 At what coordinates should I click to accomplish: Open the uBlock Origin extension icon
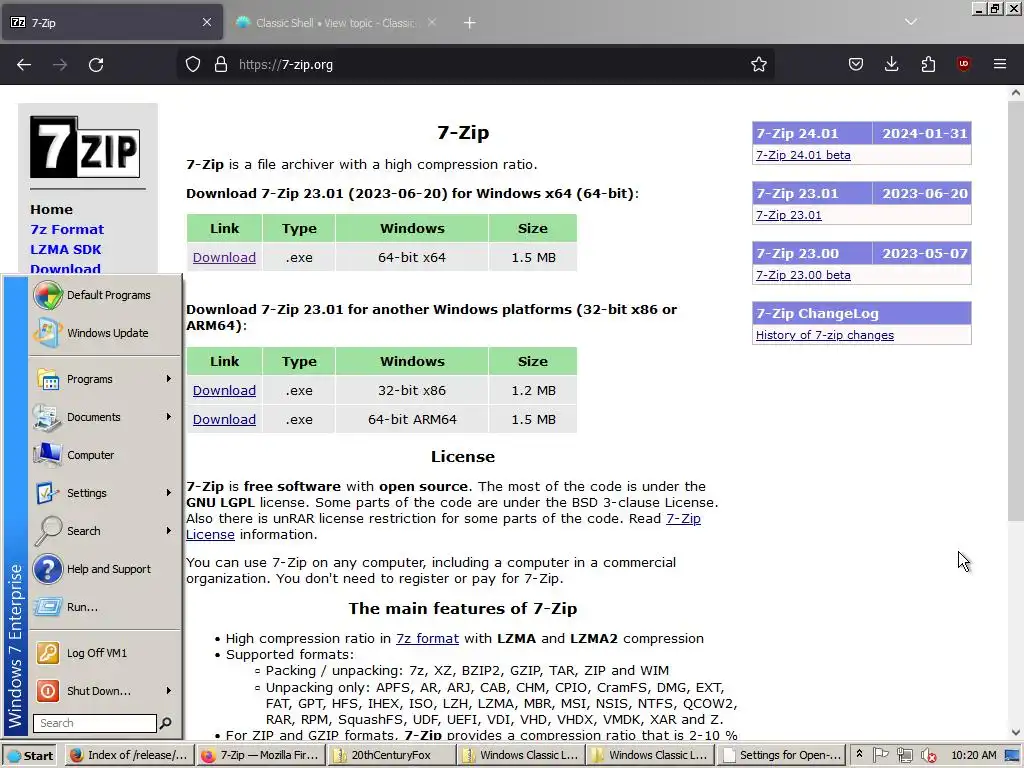[964, 64]
